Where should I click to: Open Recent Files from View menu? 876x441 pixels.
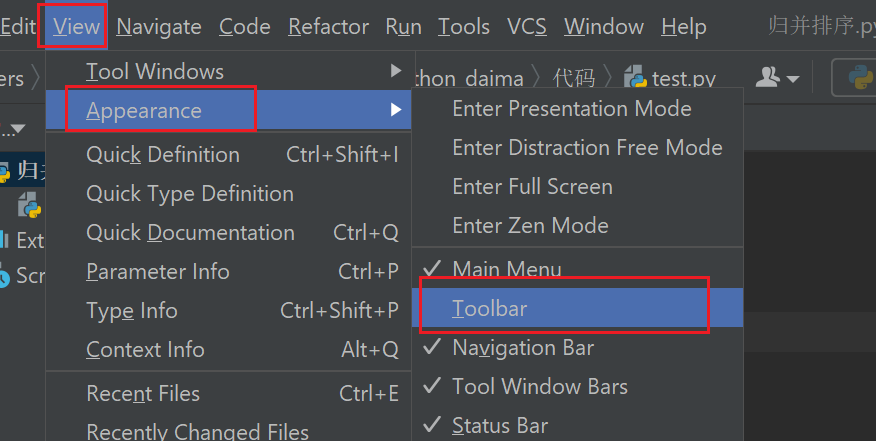(x=228, y=393)
